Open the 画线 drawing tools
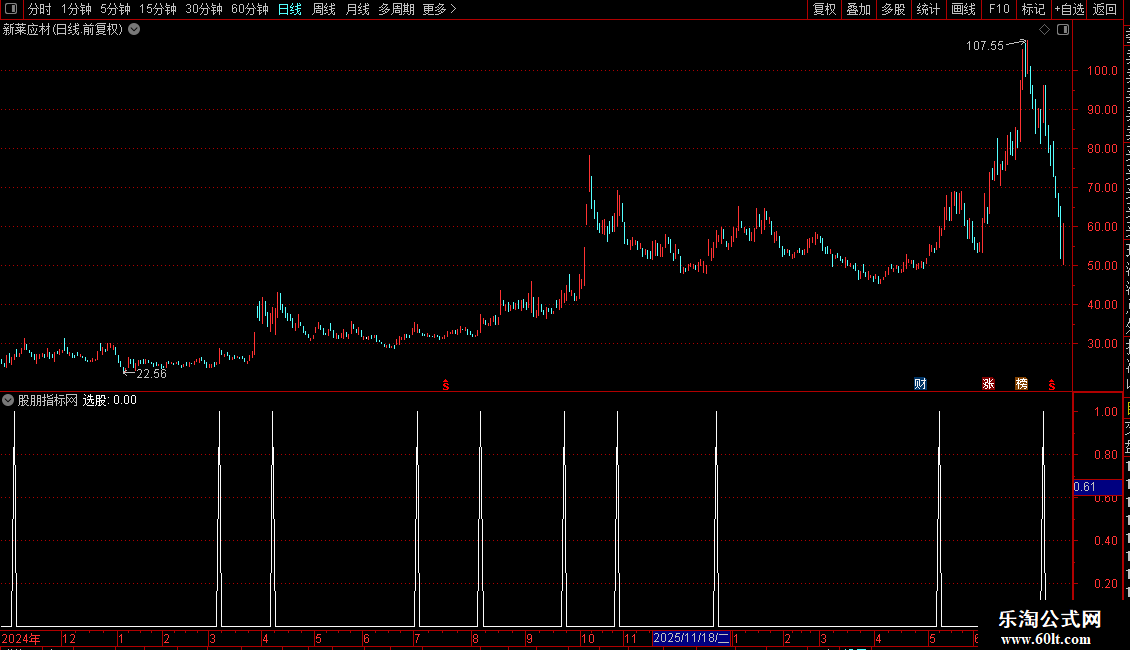Viewport: 1130px width, 650px height. [x=964, y=9]
